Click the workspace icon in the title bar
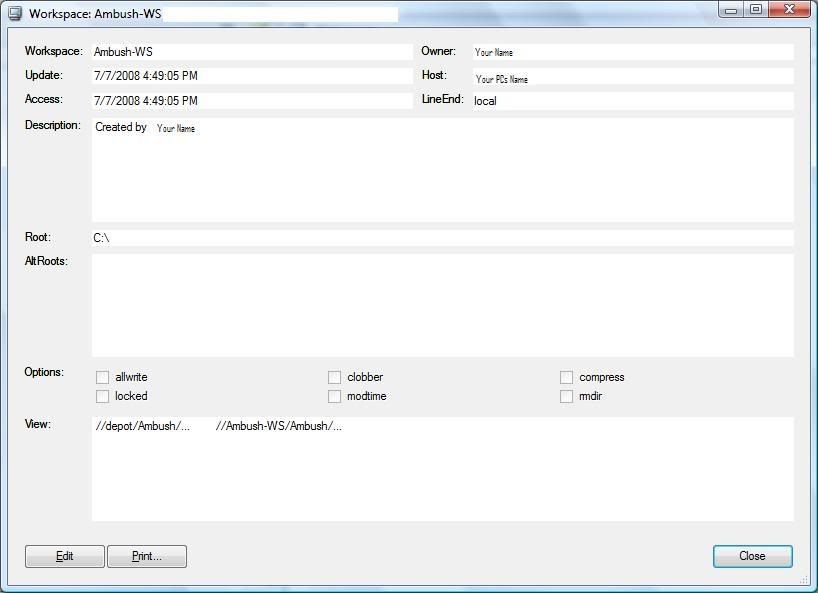818x593 pixels. (x=15, y=14)
